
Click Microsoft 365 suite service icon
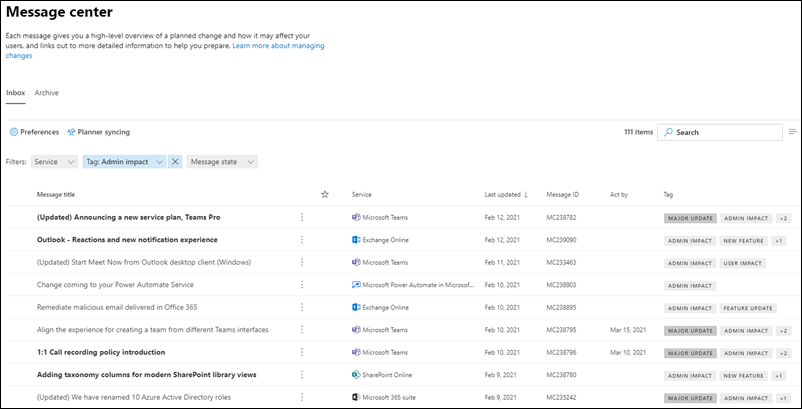356,397
